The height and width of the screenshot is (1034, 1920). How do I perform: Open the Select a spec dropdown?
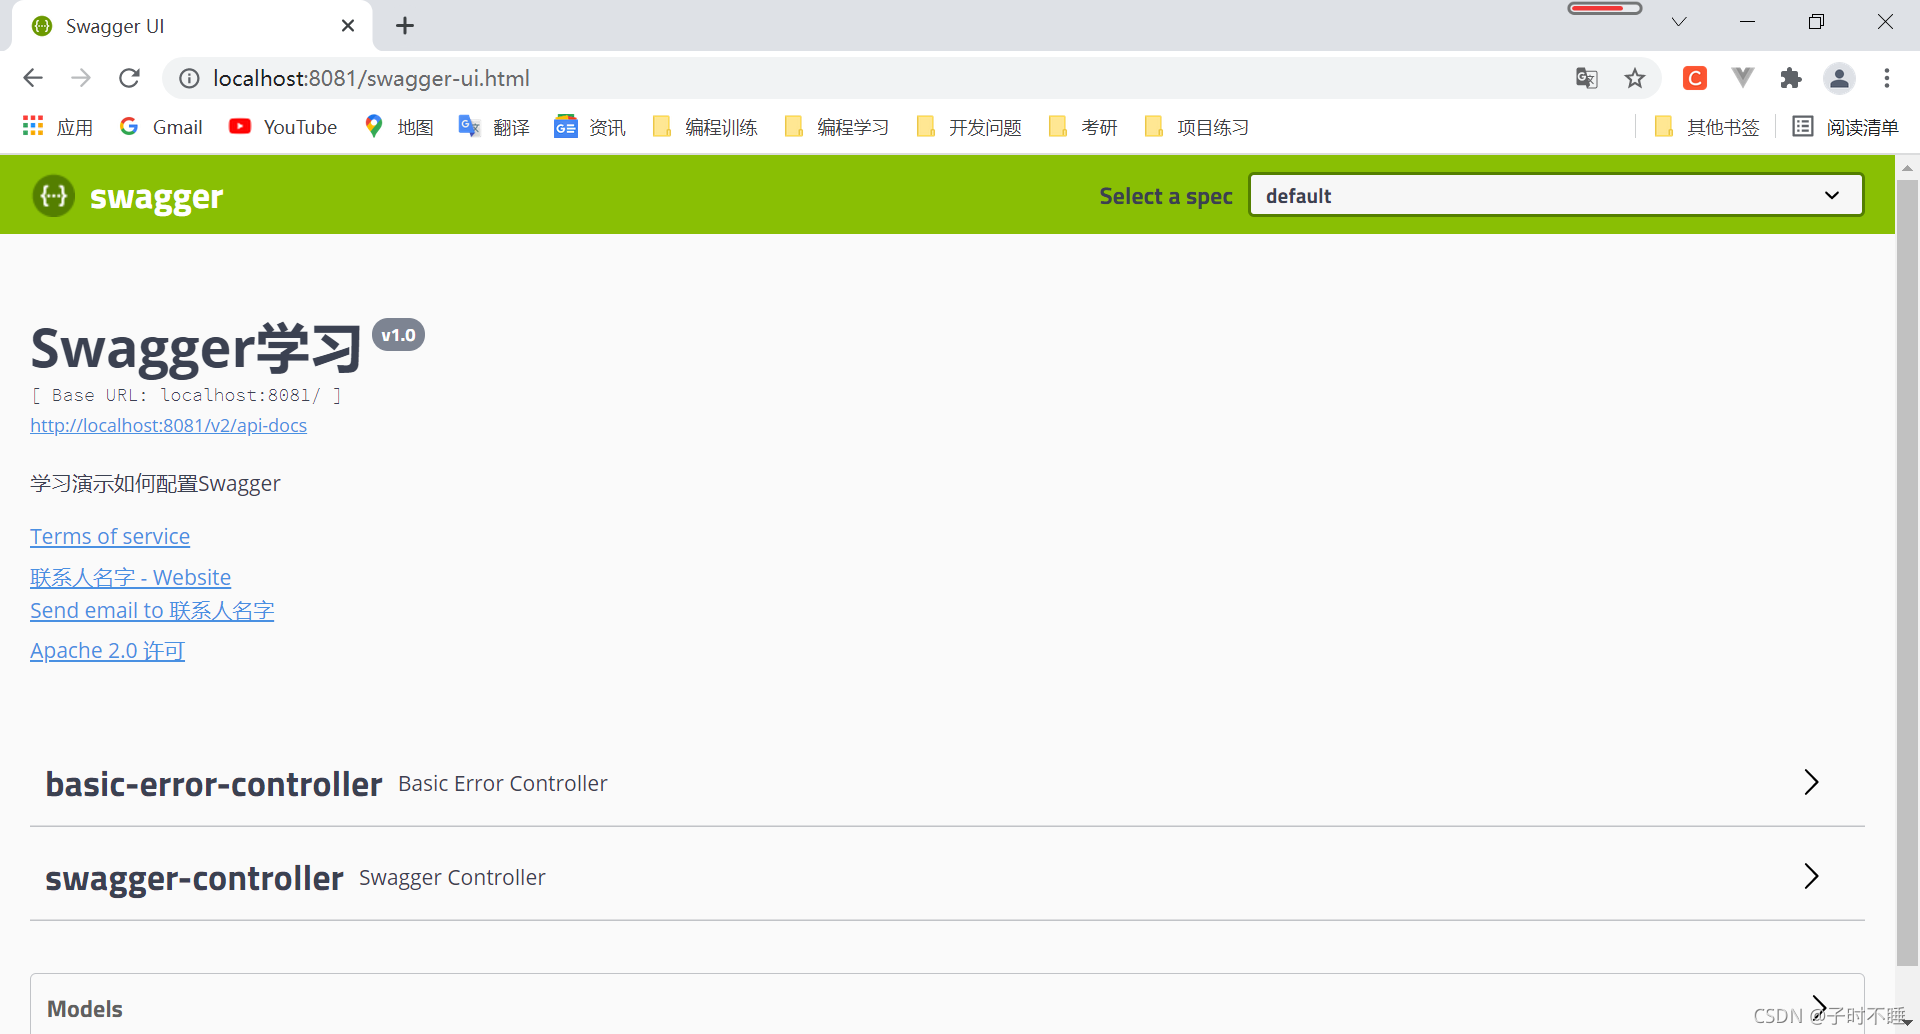click(1556, 195)
